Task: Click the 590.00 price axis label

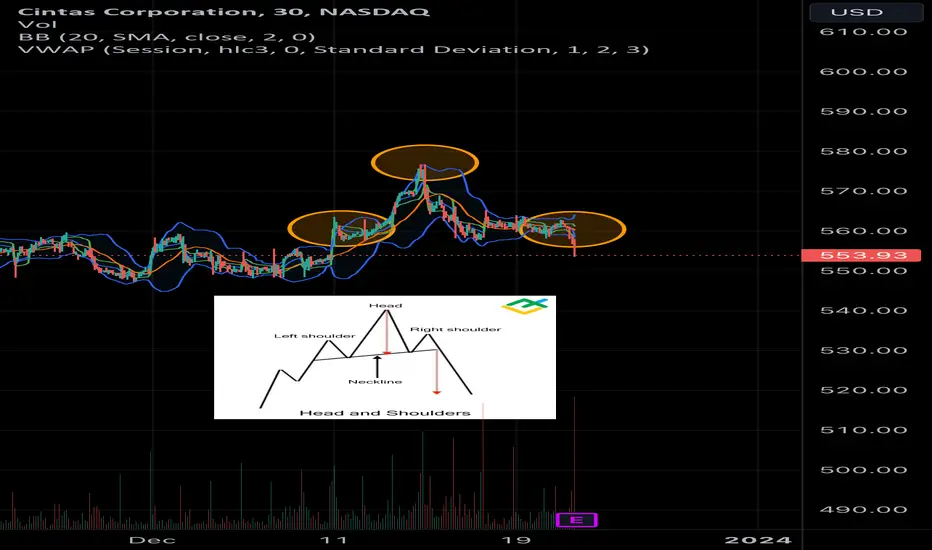Action: (863, 111)
